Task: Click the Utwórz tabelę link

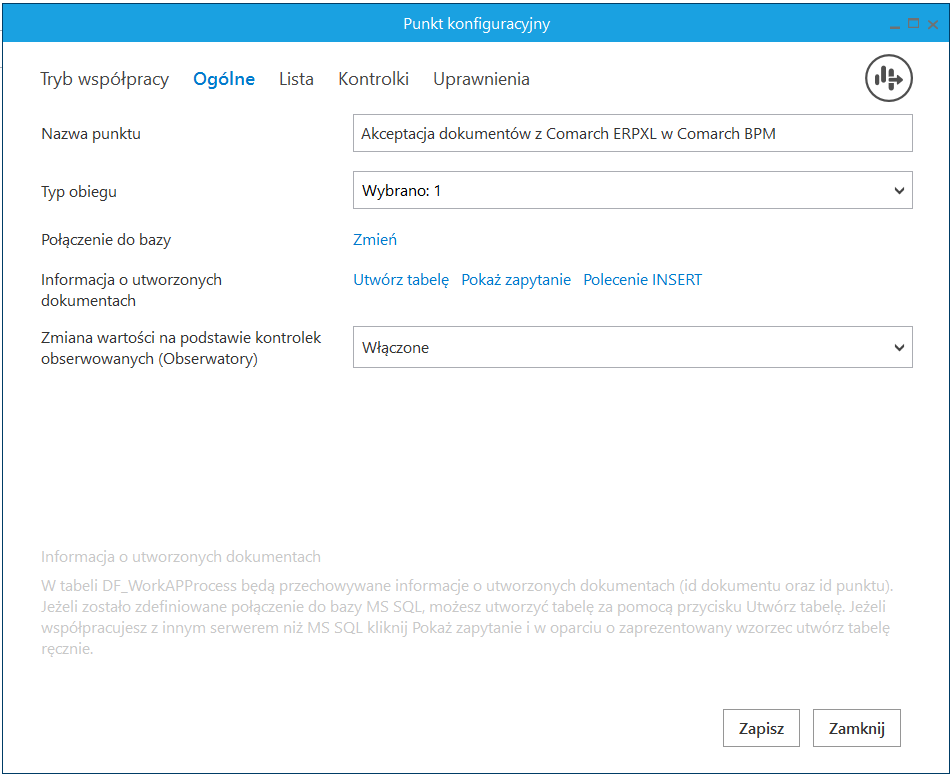Action: 401,280
